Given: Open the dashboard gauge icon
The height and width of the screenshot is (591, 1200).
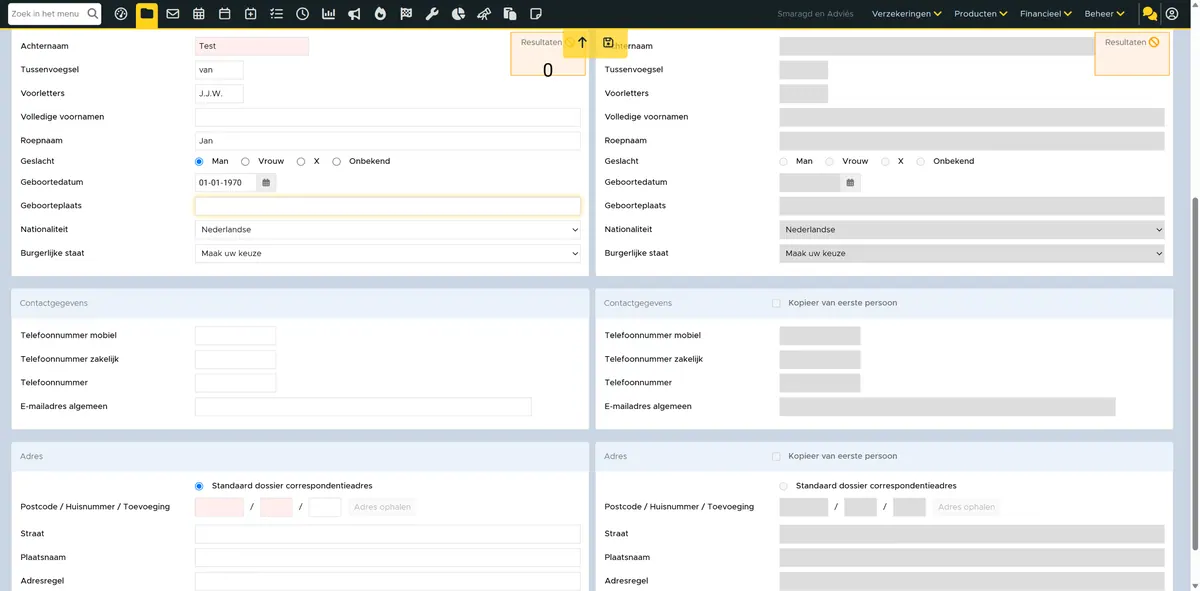Looking at the screenshot, I should [x=121, y=14].
